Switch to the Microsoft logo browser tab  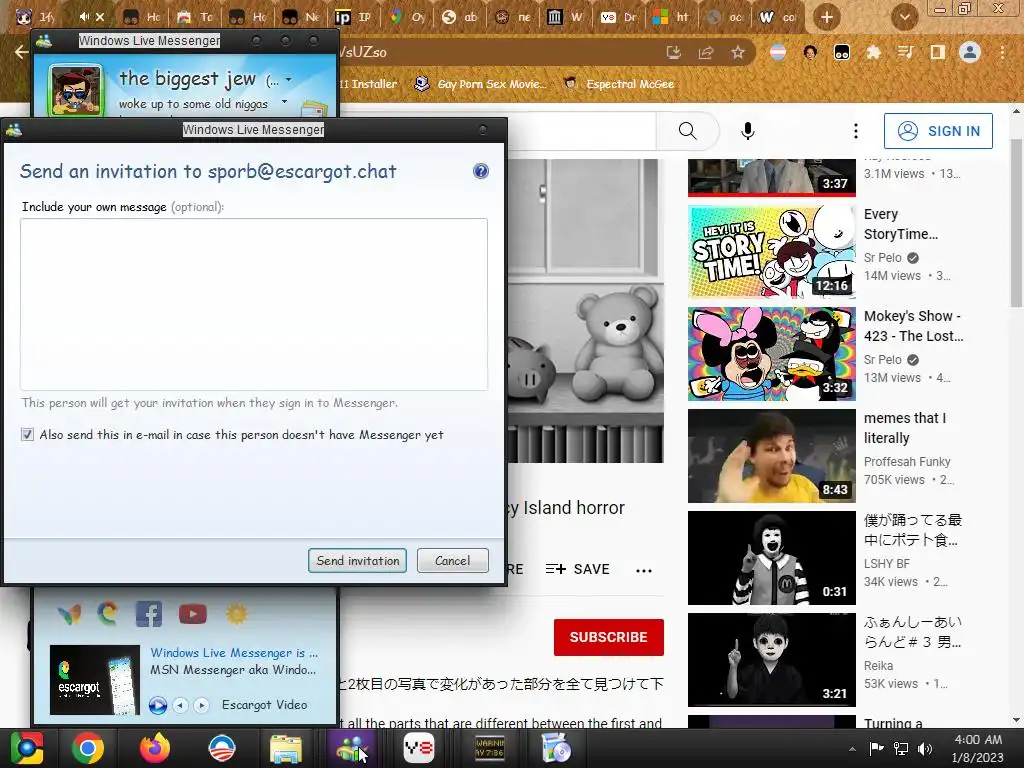pos(671,17)
